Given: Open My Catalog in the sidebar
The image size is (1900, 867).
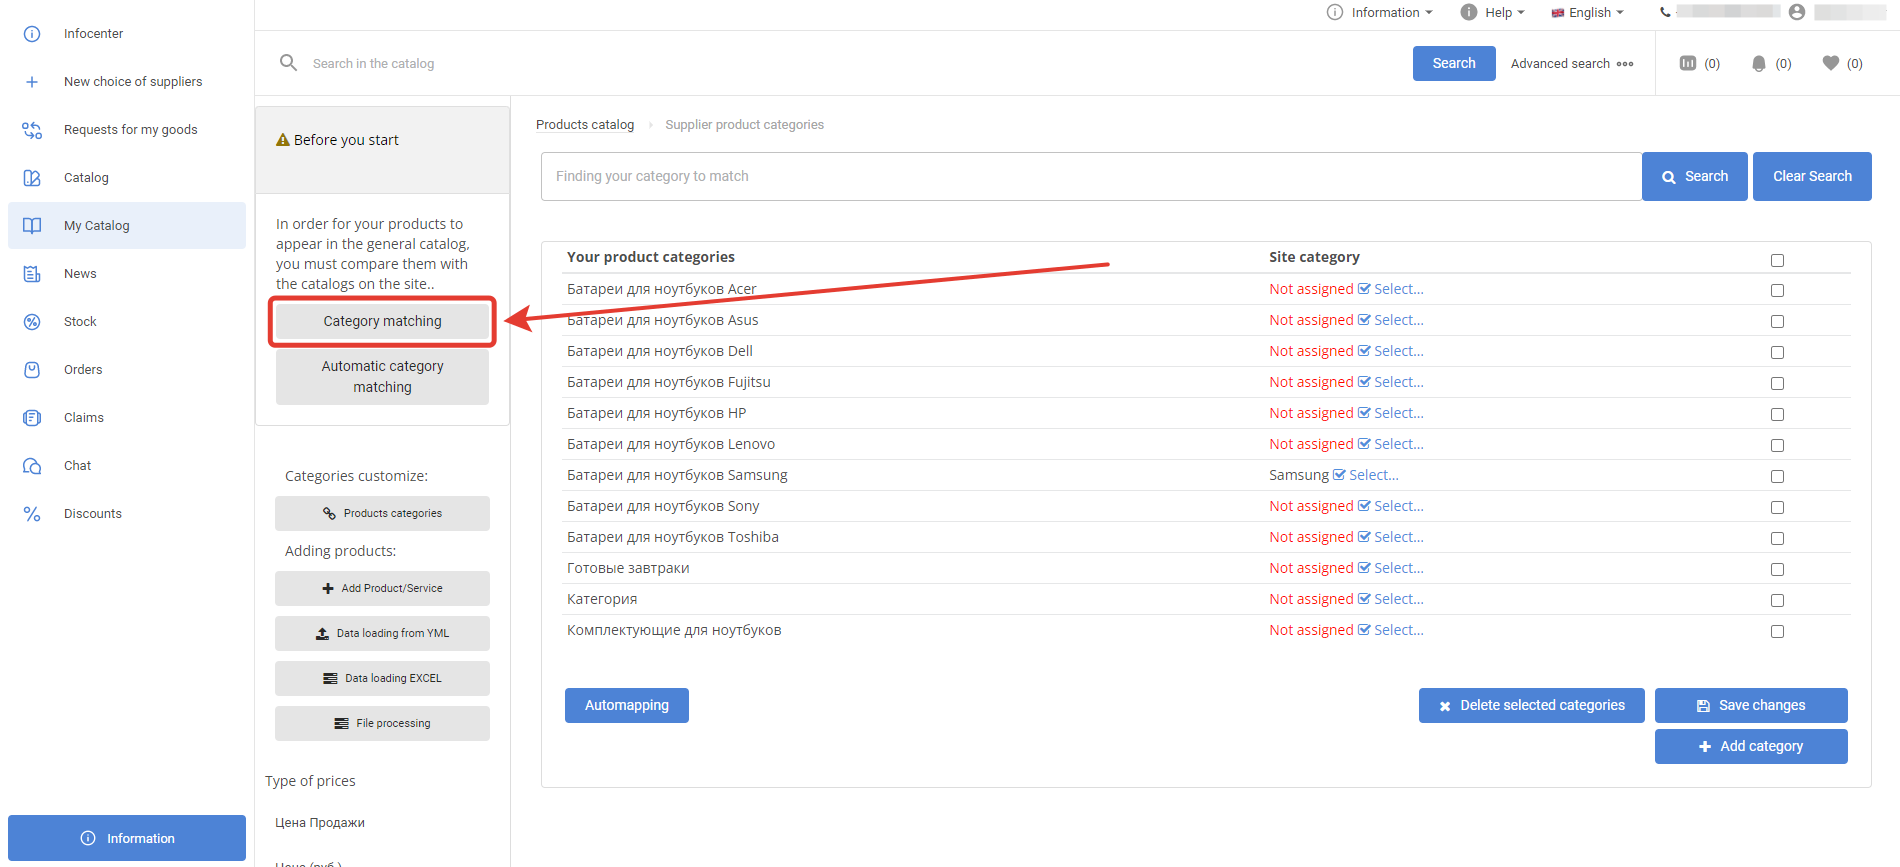Looking at the screenshot, I should (96, 226).
